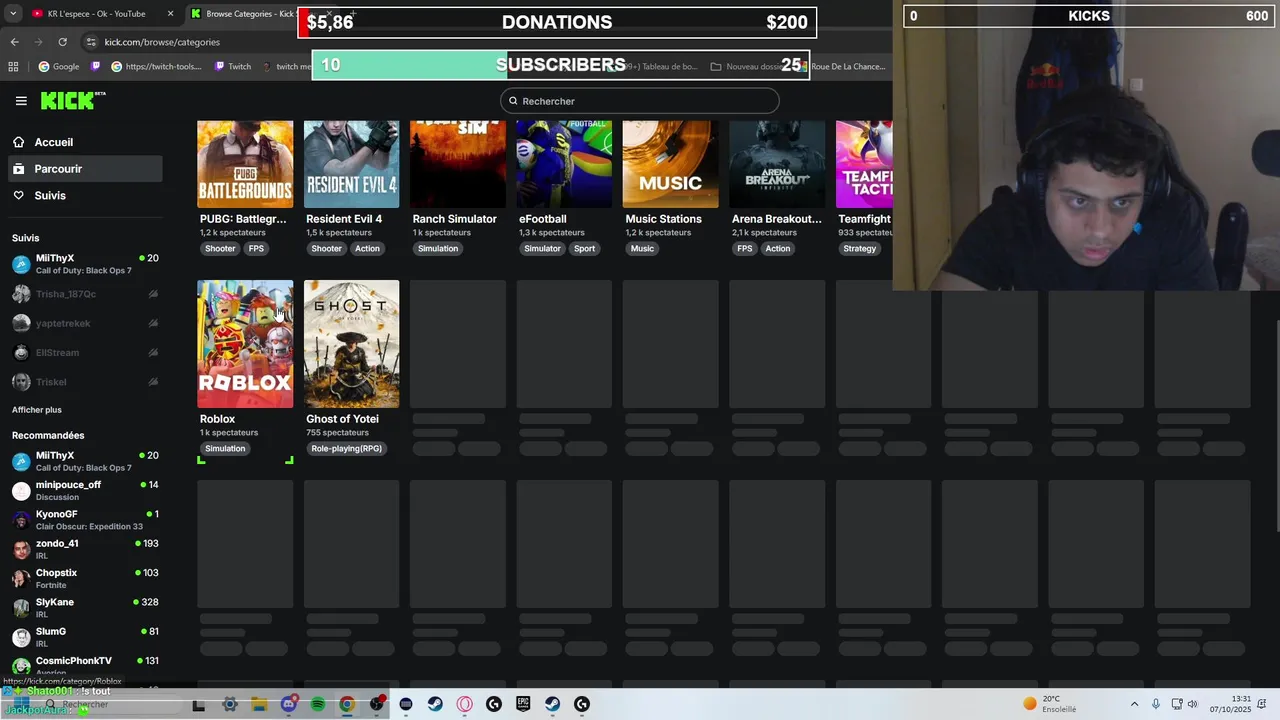Open the Twitch bookmark
1280x720 pixels.
click(x=233, y=67)
